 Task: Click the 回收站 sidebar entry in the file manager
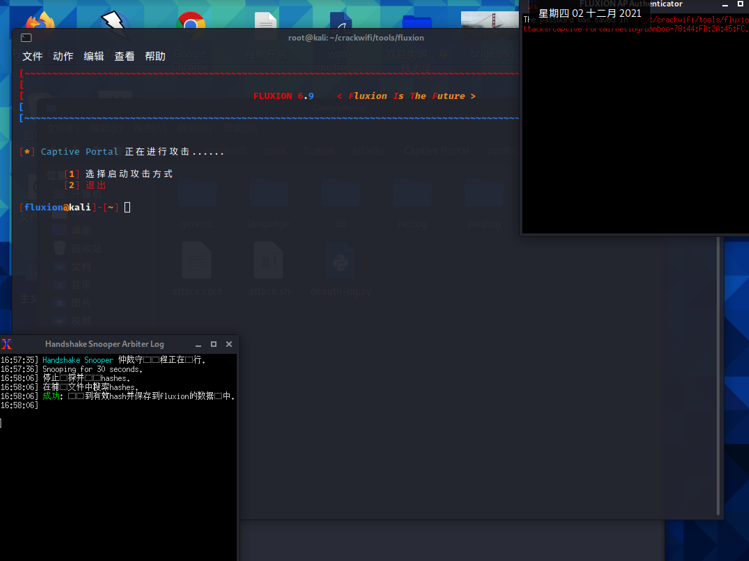click(78, 248)
